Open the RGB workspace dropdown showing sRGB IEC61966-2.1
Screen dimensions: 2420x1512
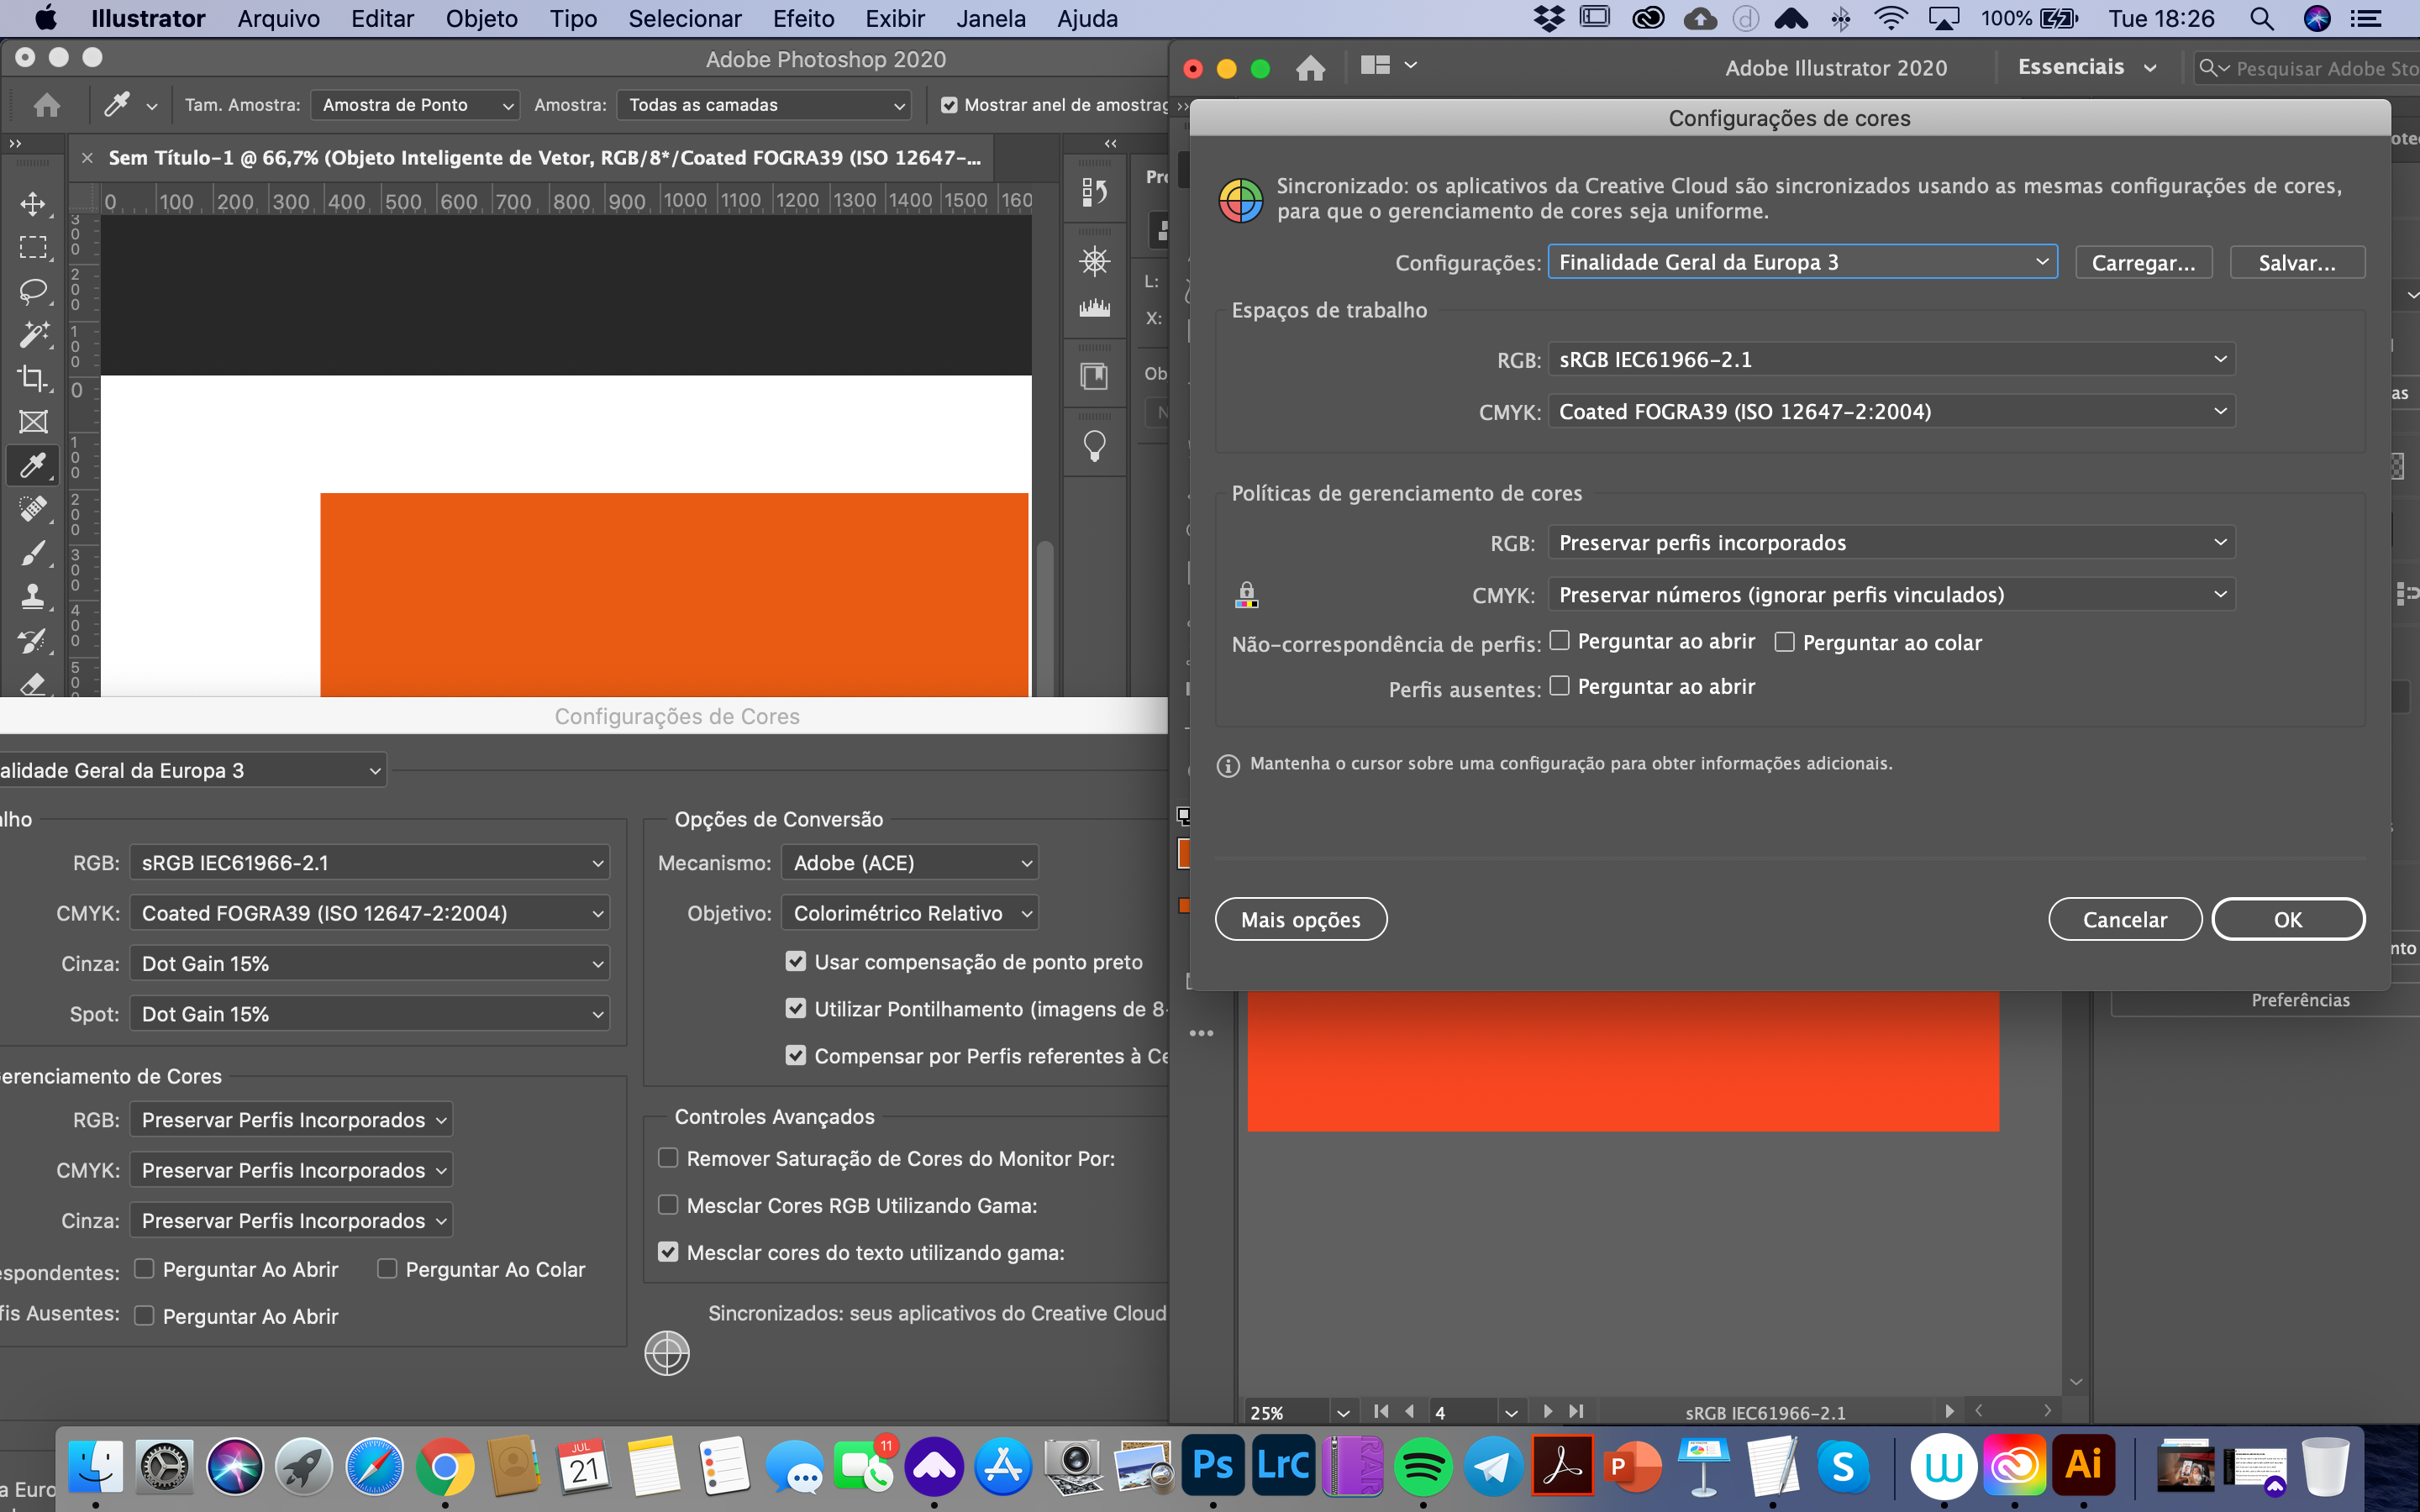click(1891, 359)
